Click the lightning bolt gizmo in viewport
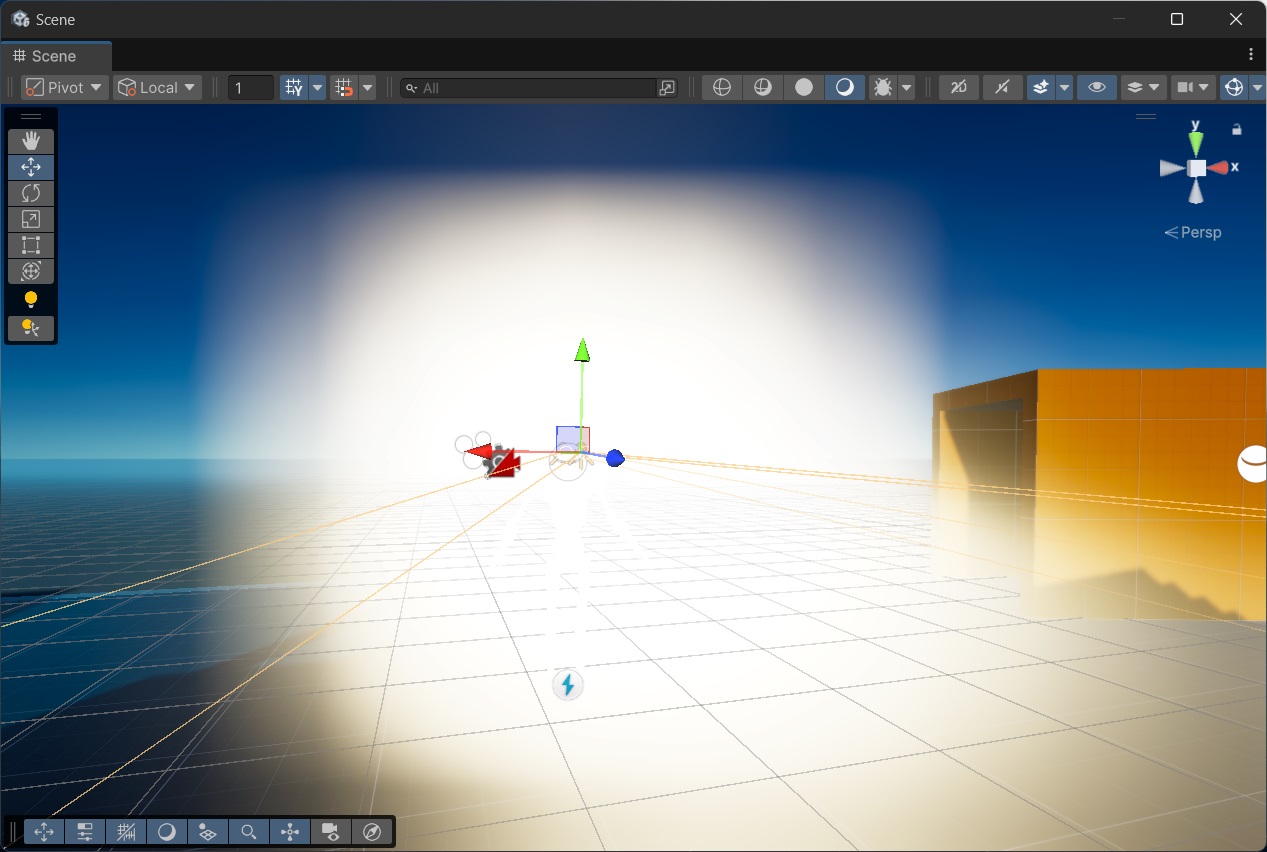Image resolution: width=1267 pixels, height=852 pixels. [567, 684]
